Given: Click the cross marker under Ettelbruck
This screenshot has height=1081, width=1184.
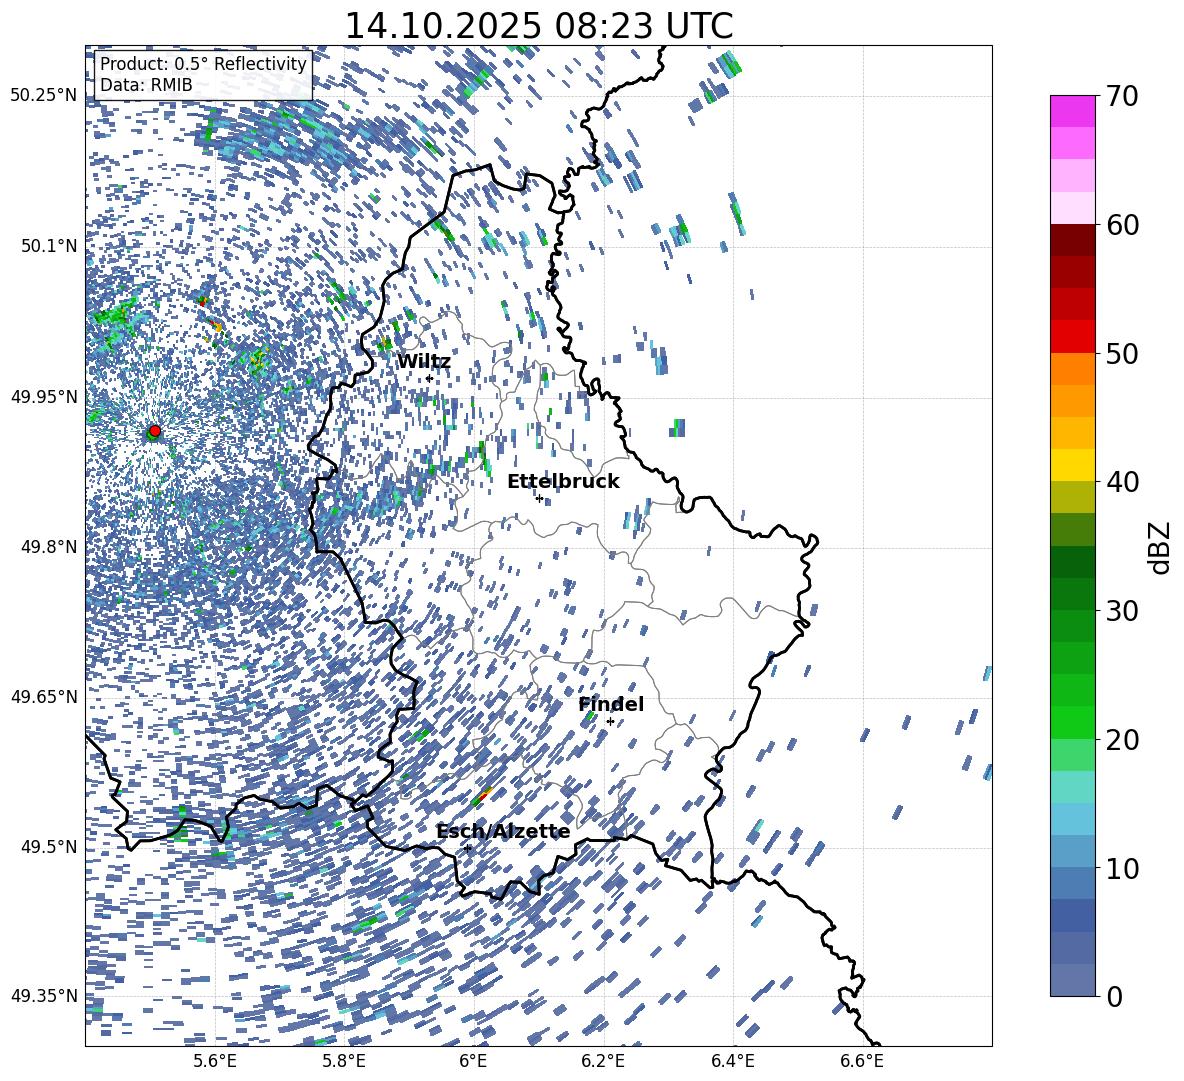Looking at the screenshot, I should (539, 498).
